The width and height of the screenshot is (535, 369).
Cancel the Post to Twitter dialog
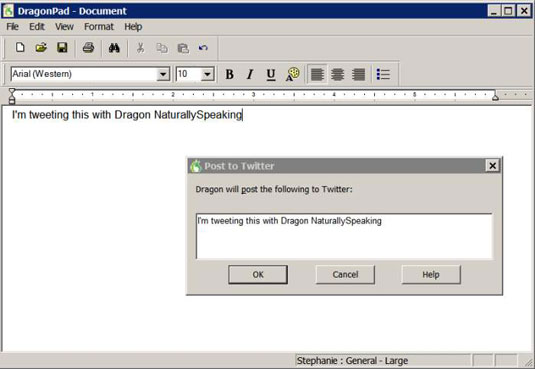345,274
